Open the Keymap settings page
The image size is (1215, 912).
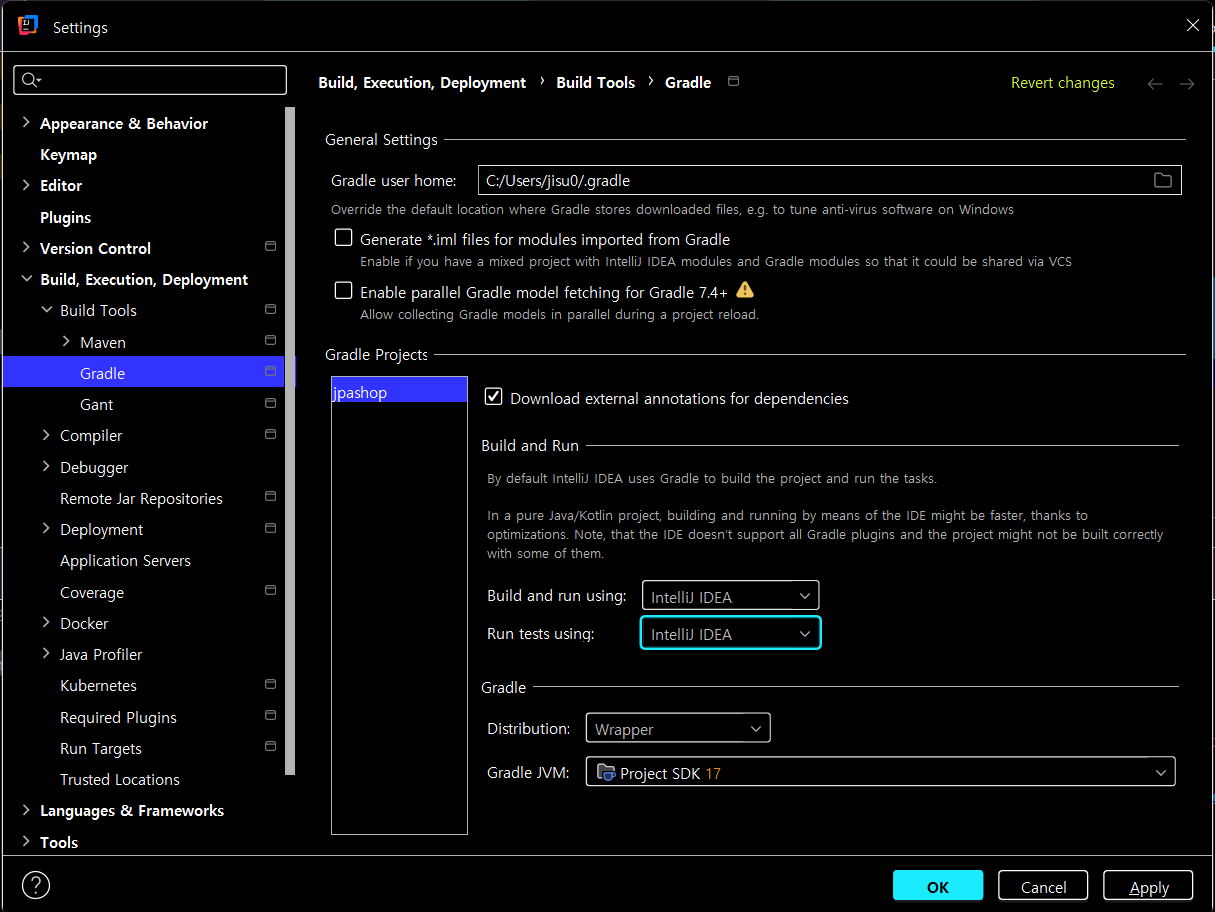coord(68,154)
